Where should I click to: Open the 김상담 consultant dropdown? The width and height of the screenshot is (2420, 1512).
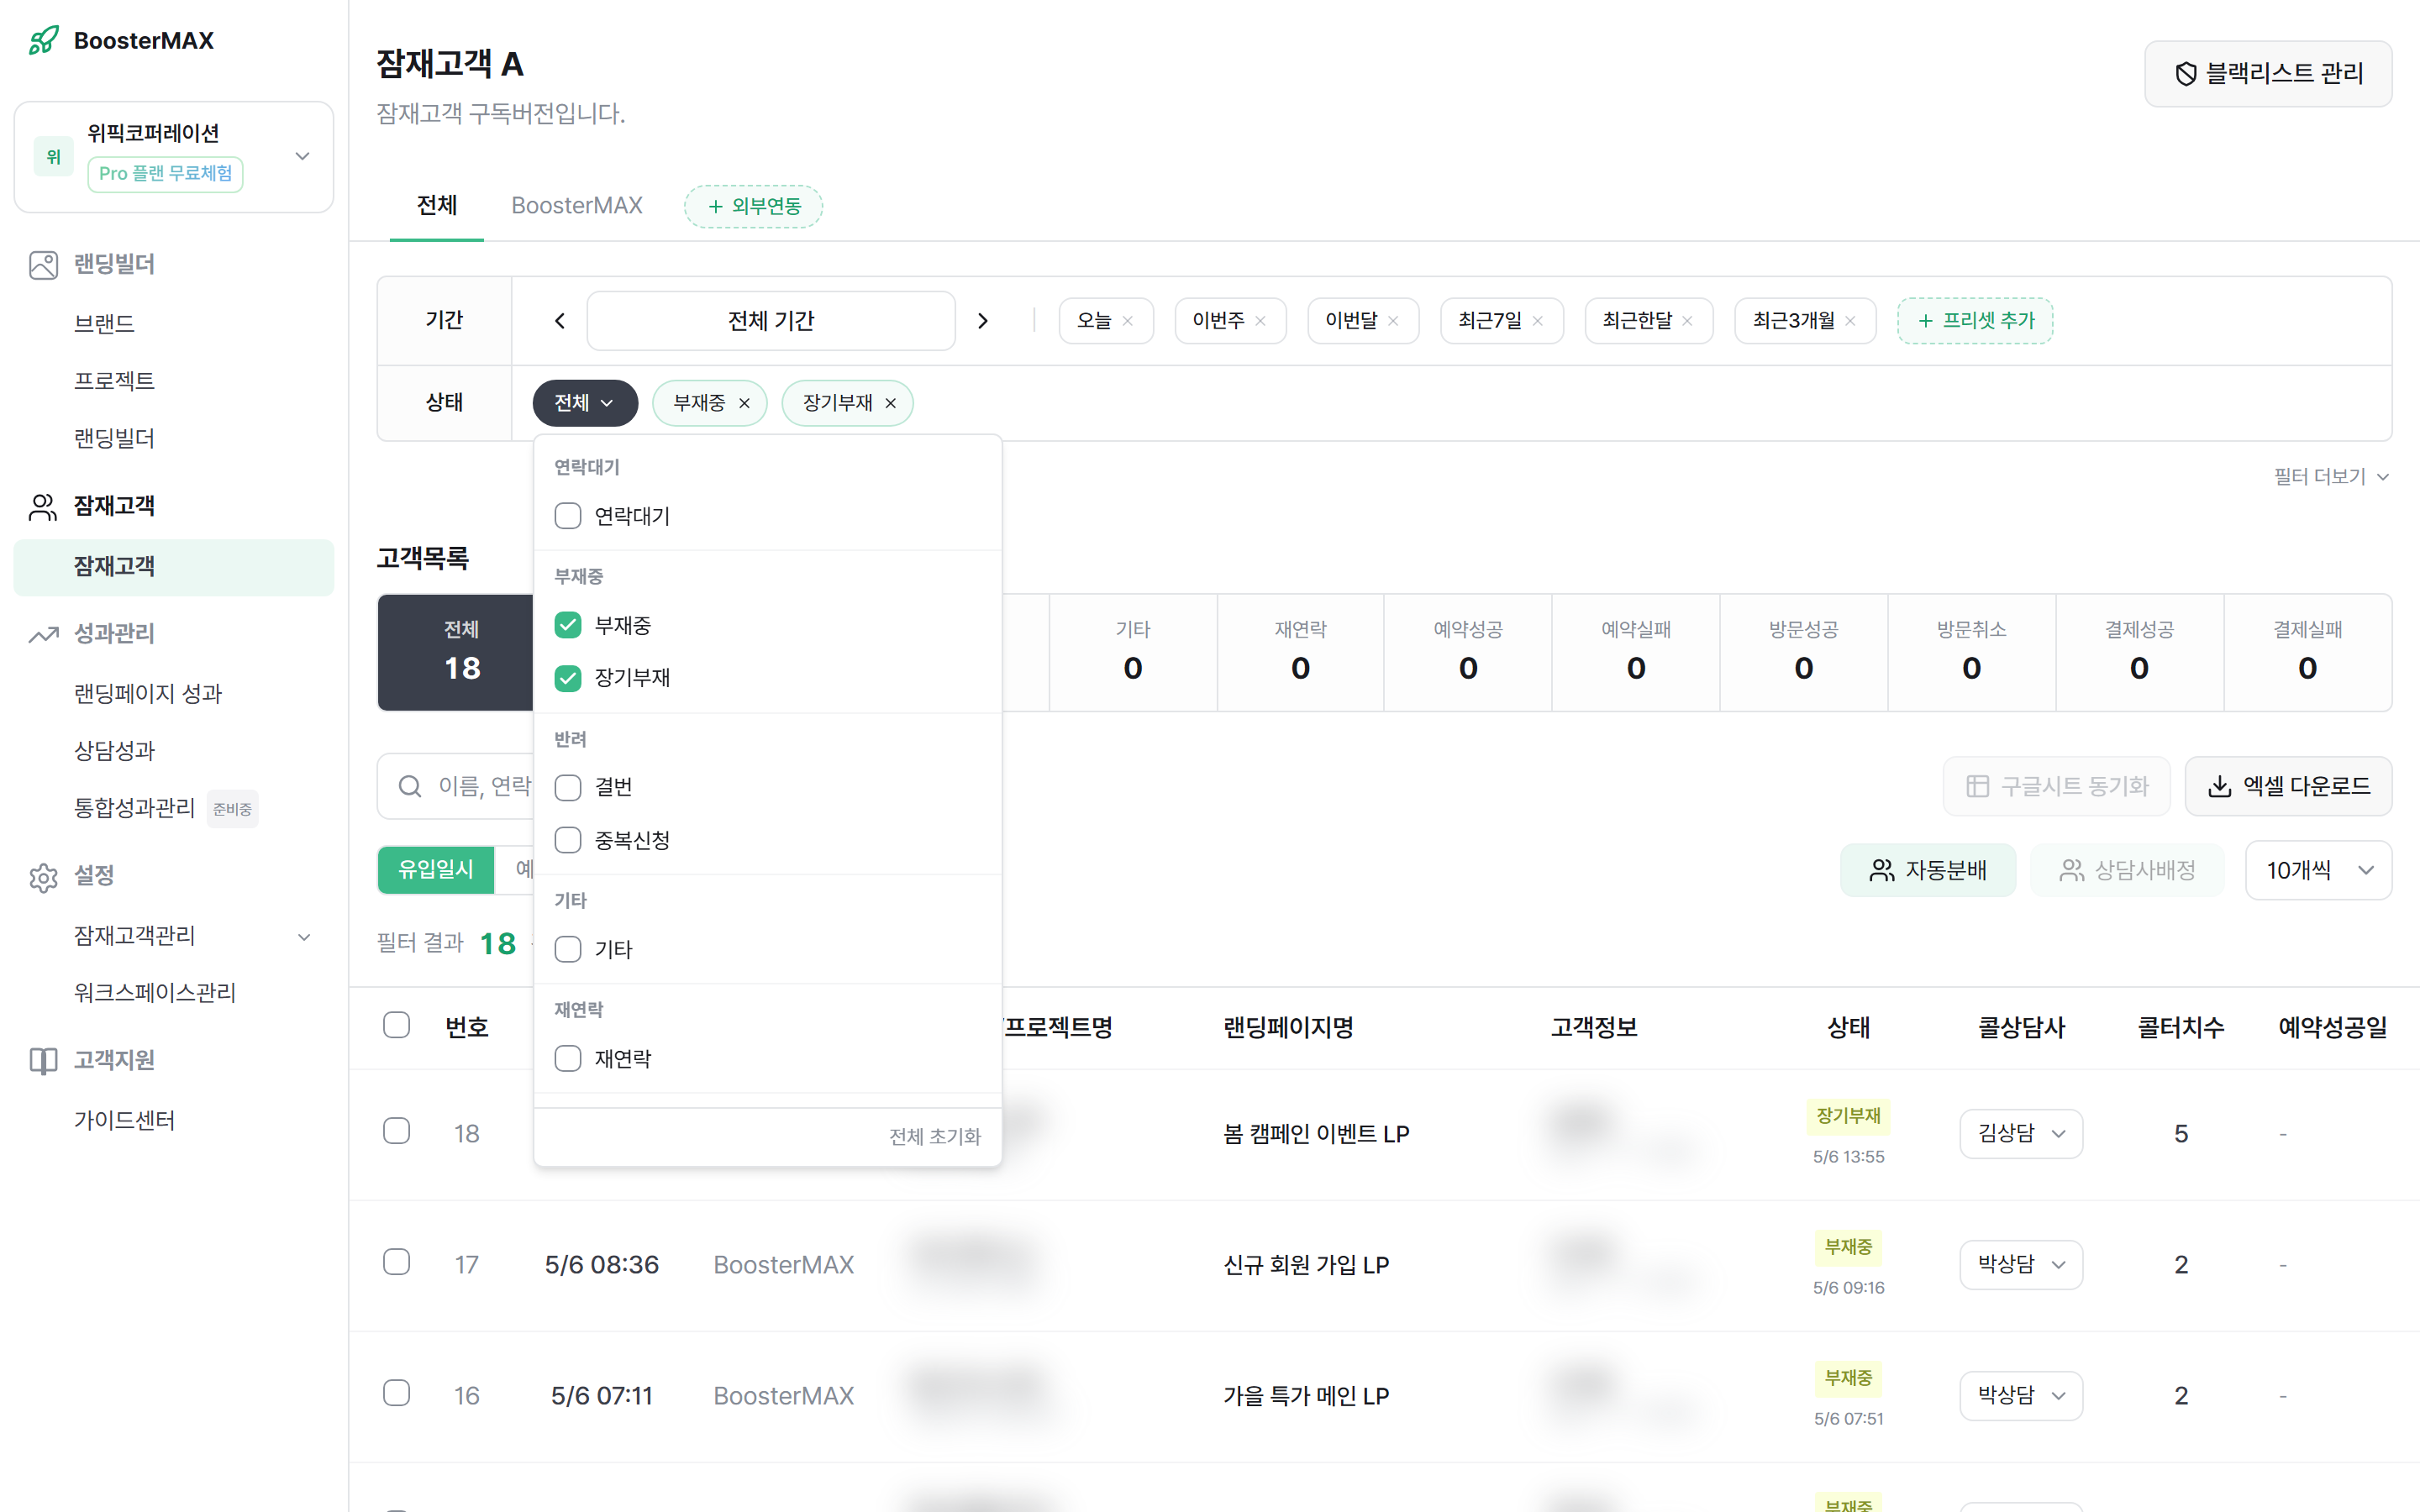2021,1134
